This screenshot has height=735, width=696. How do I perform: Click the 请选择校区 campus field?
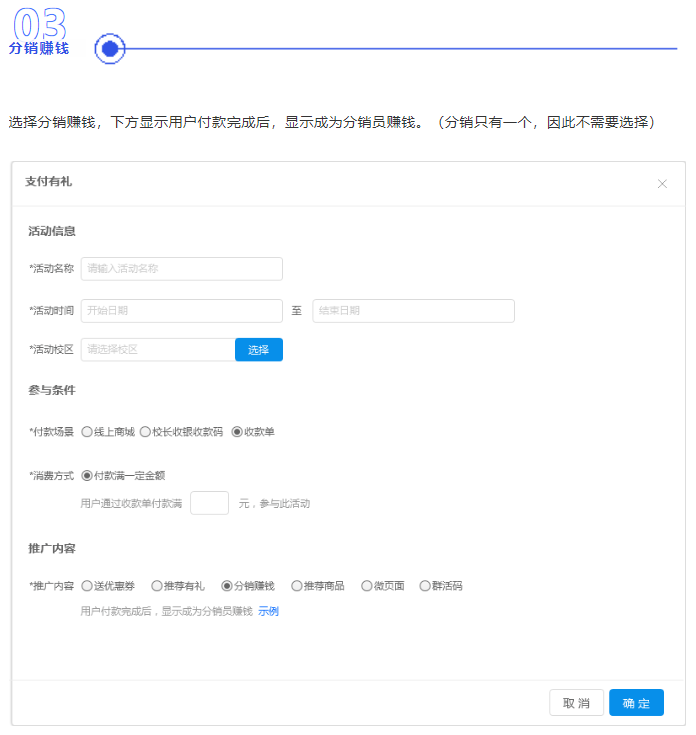coord(157,349)
